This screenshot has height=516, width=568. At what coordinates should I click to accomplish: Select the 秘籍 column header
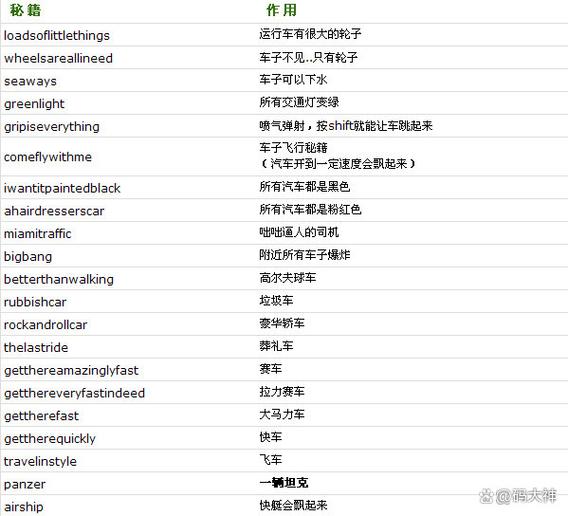point(25,10)
